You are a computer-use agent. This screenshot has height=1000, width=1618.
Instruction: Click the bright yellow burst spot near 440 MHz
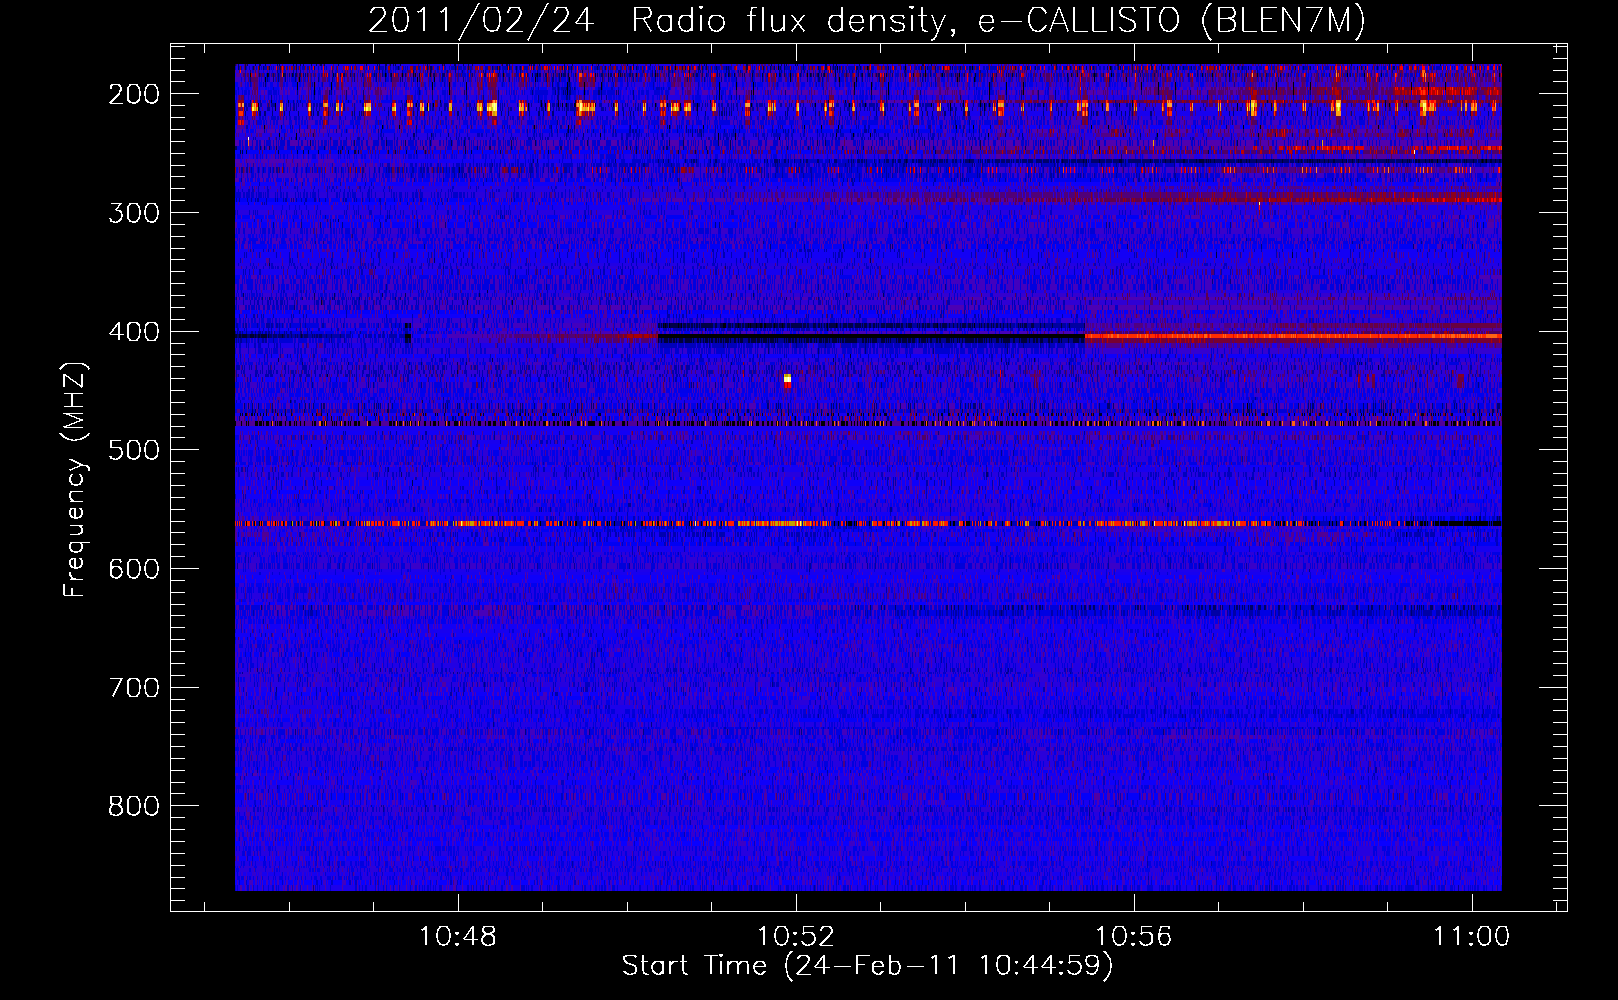pyautogui.click(x=788, y=380)
